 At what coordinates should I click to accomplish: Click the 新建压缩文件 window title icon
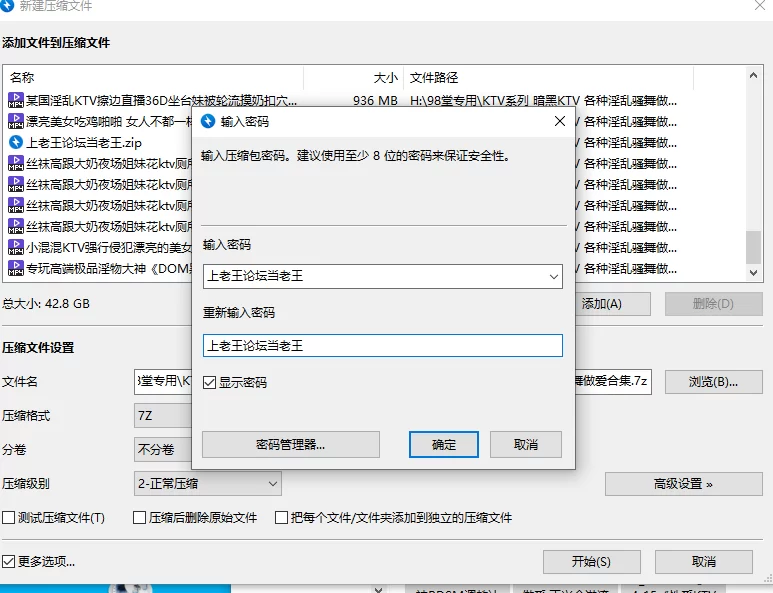[x=6, y=5]
